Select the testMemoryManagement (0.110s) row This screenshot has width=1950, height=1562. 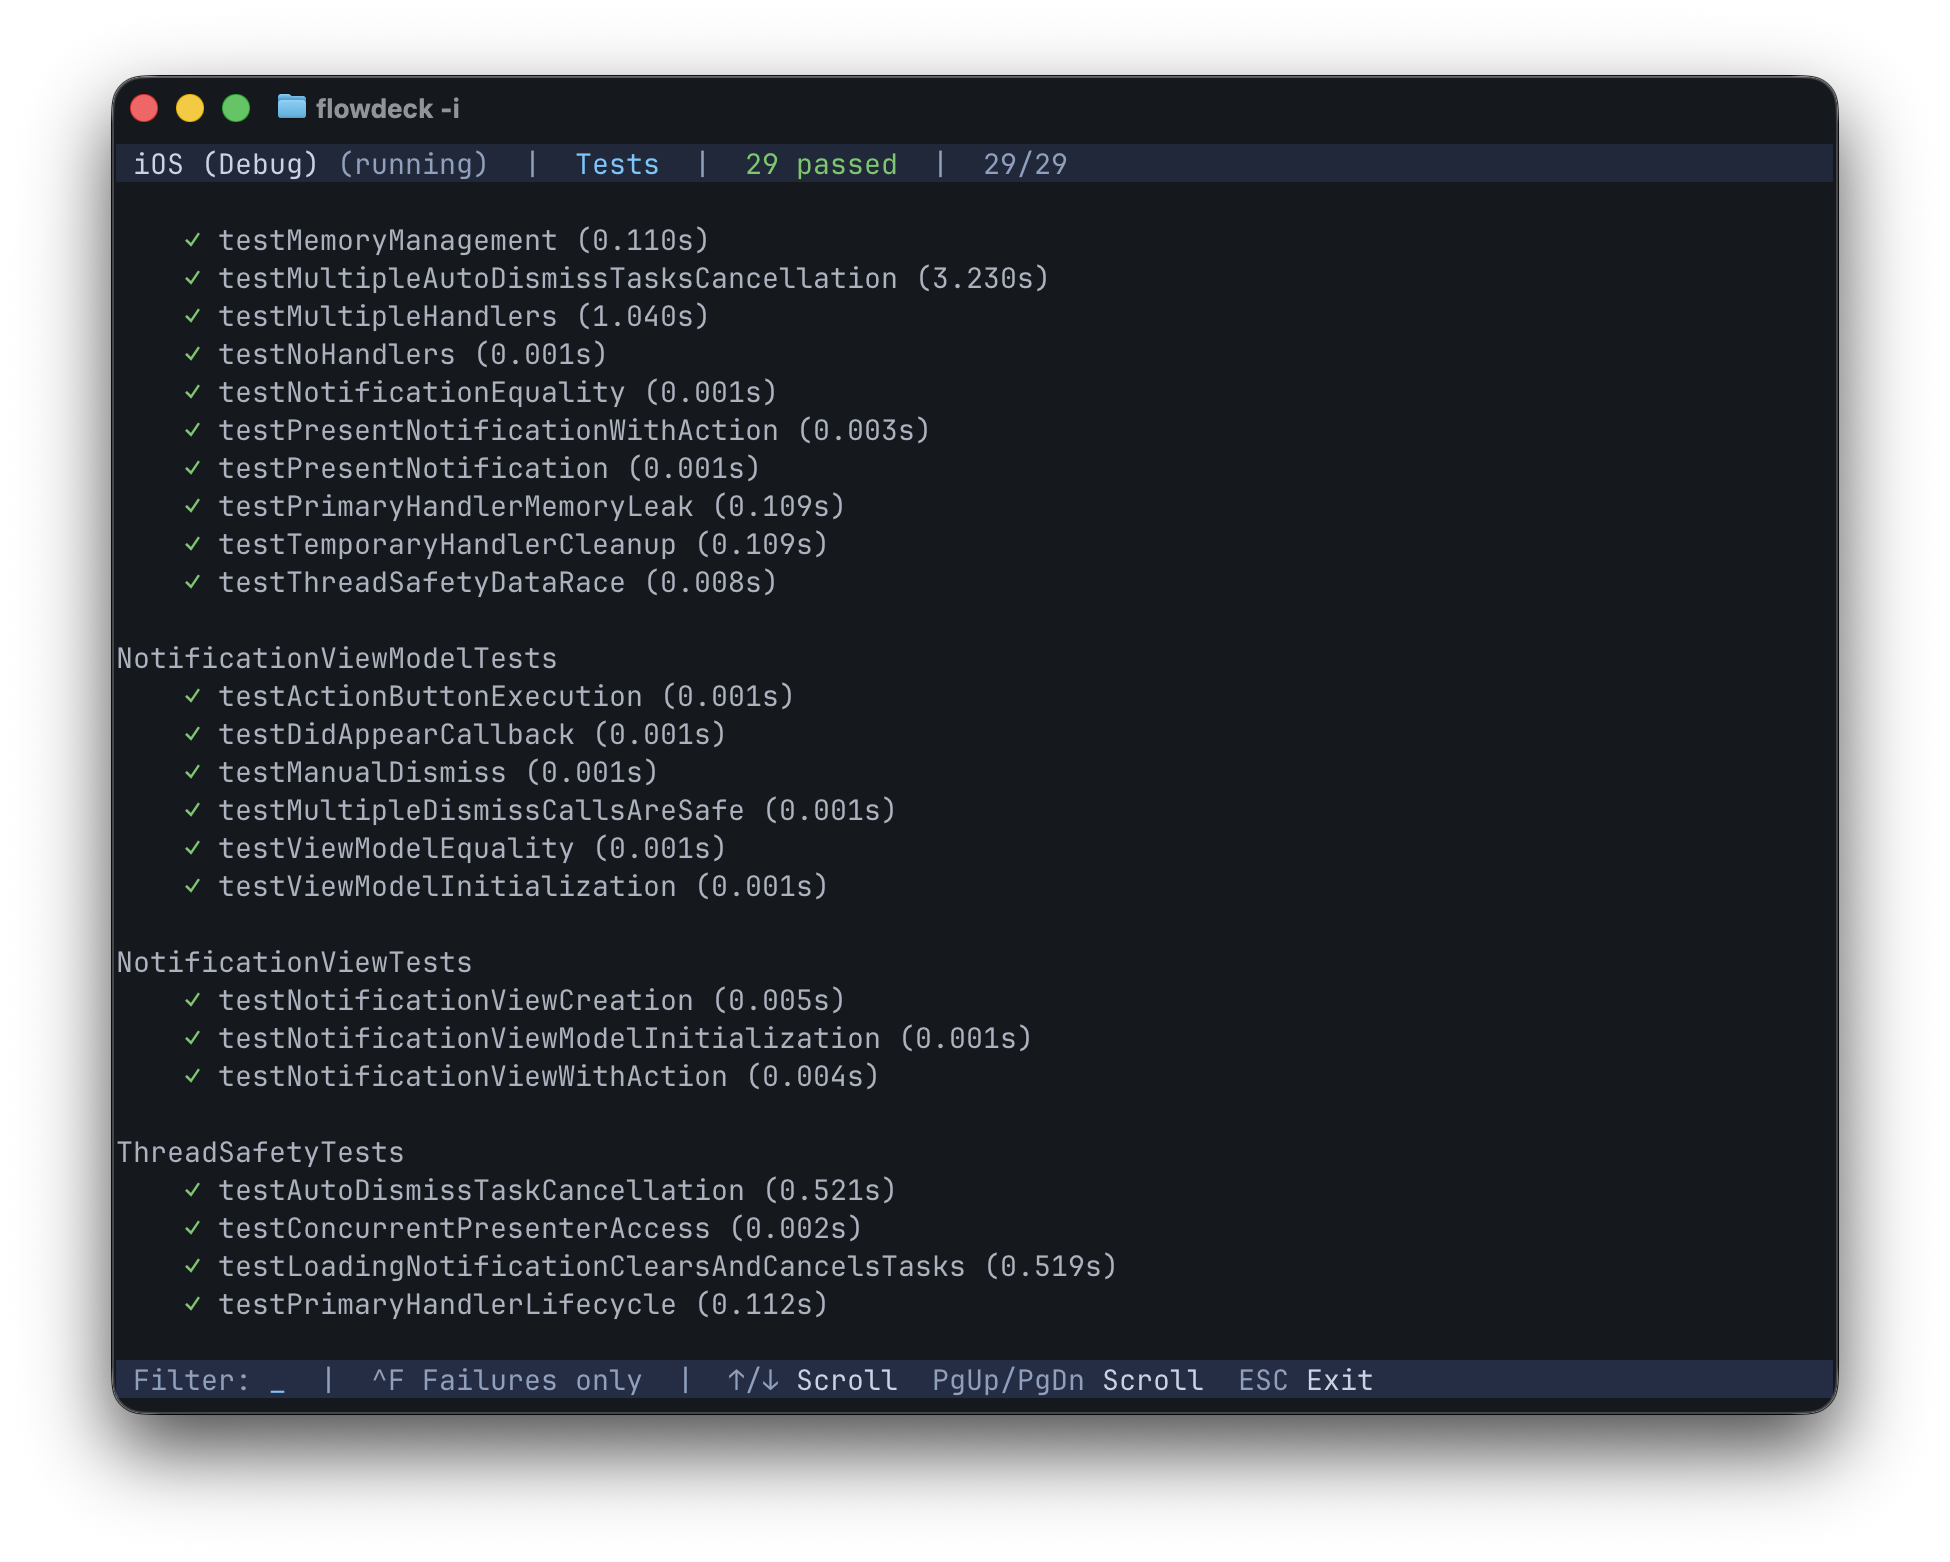pos(447,240)
